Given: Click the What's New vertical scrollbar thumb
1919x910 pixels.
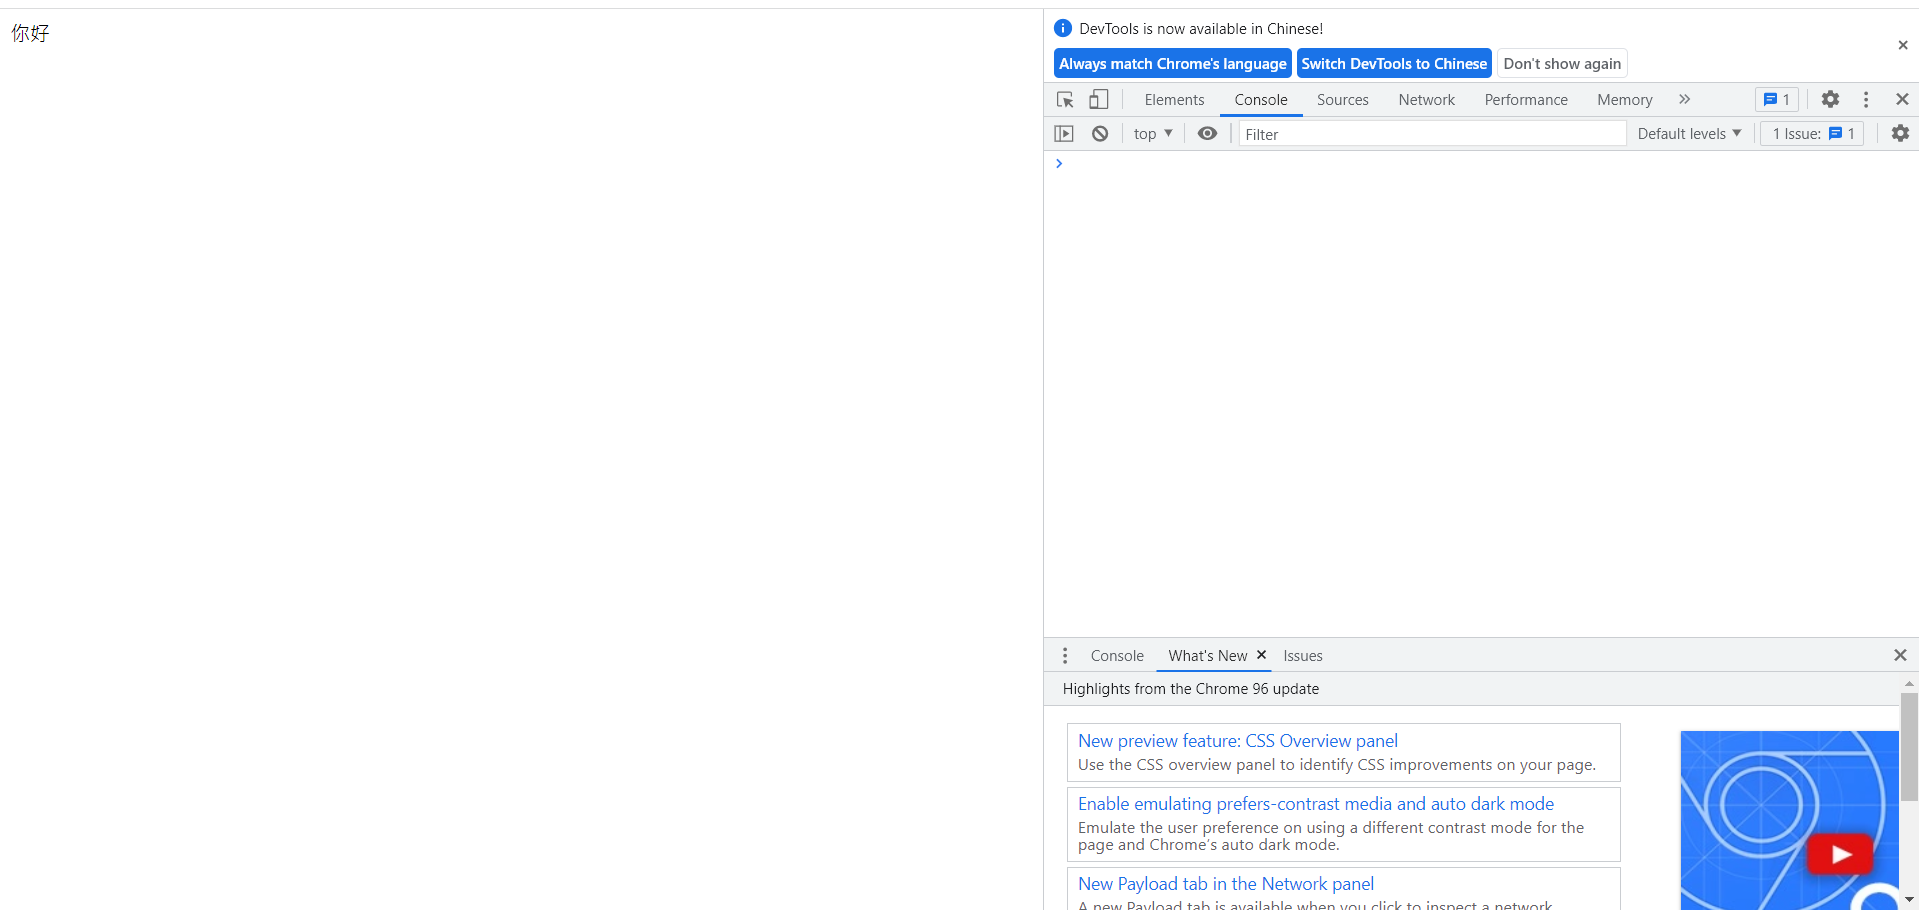Looking at the screenshot, I should coord(1909,746).
